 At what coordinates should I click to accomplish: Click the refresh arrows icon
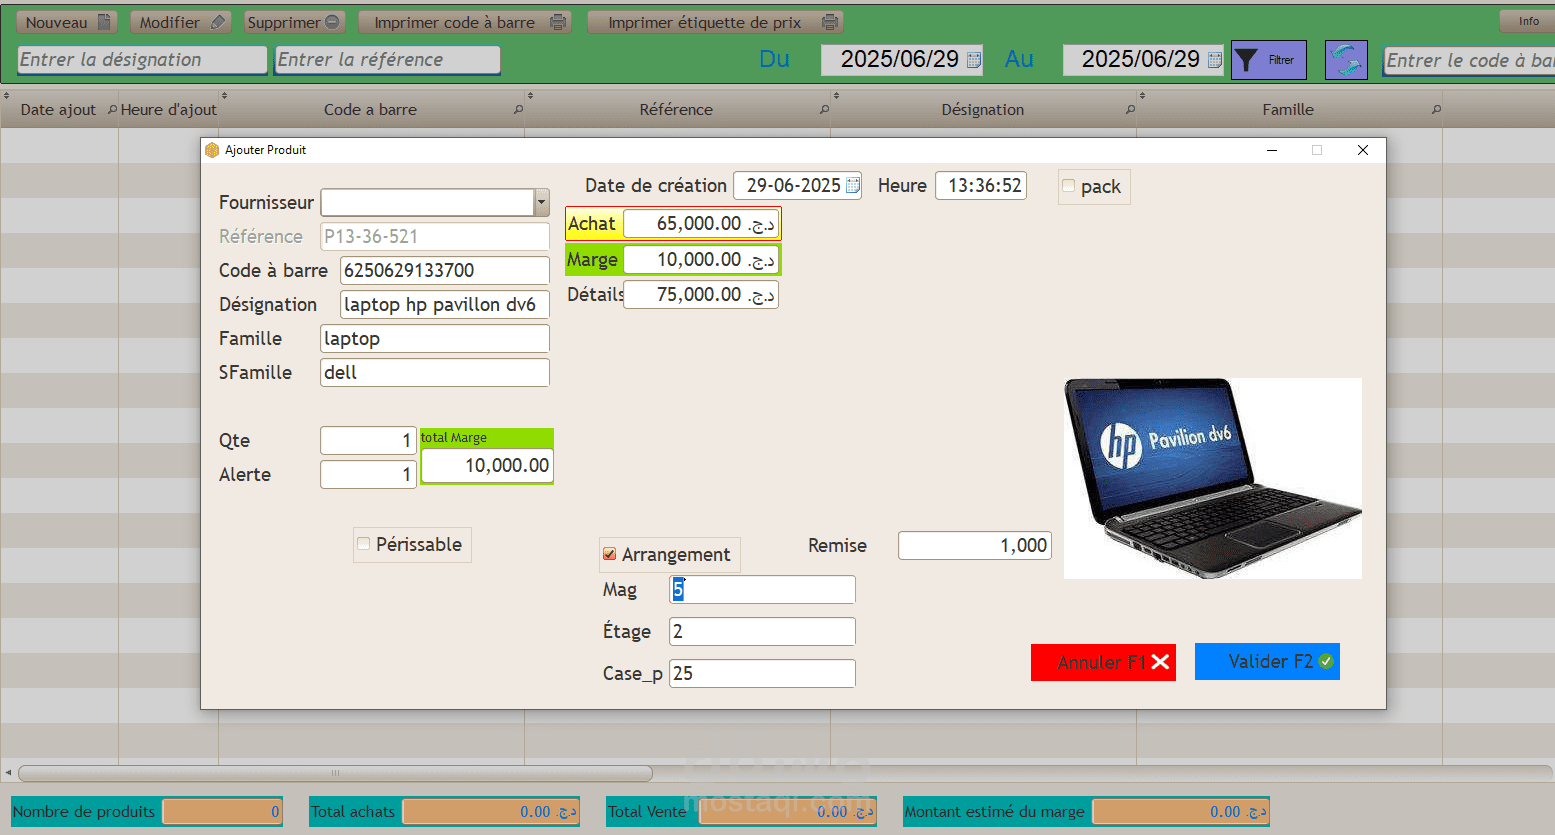[1346, 60]
